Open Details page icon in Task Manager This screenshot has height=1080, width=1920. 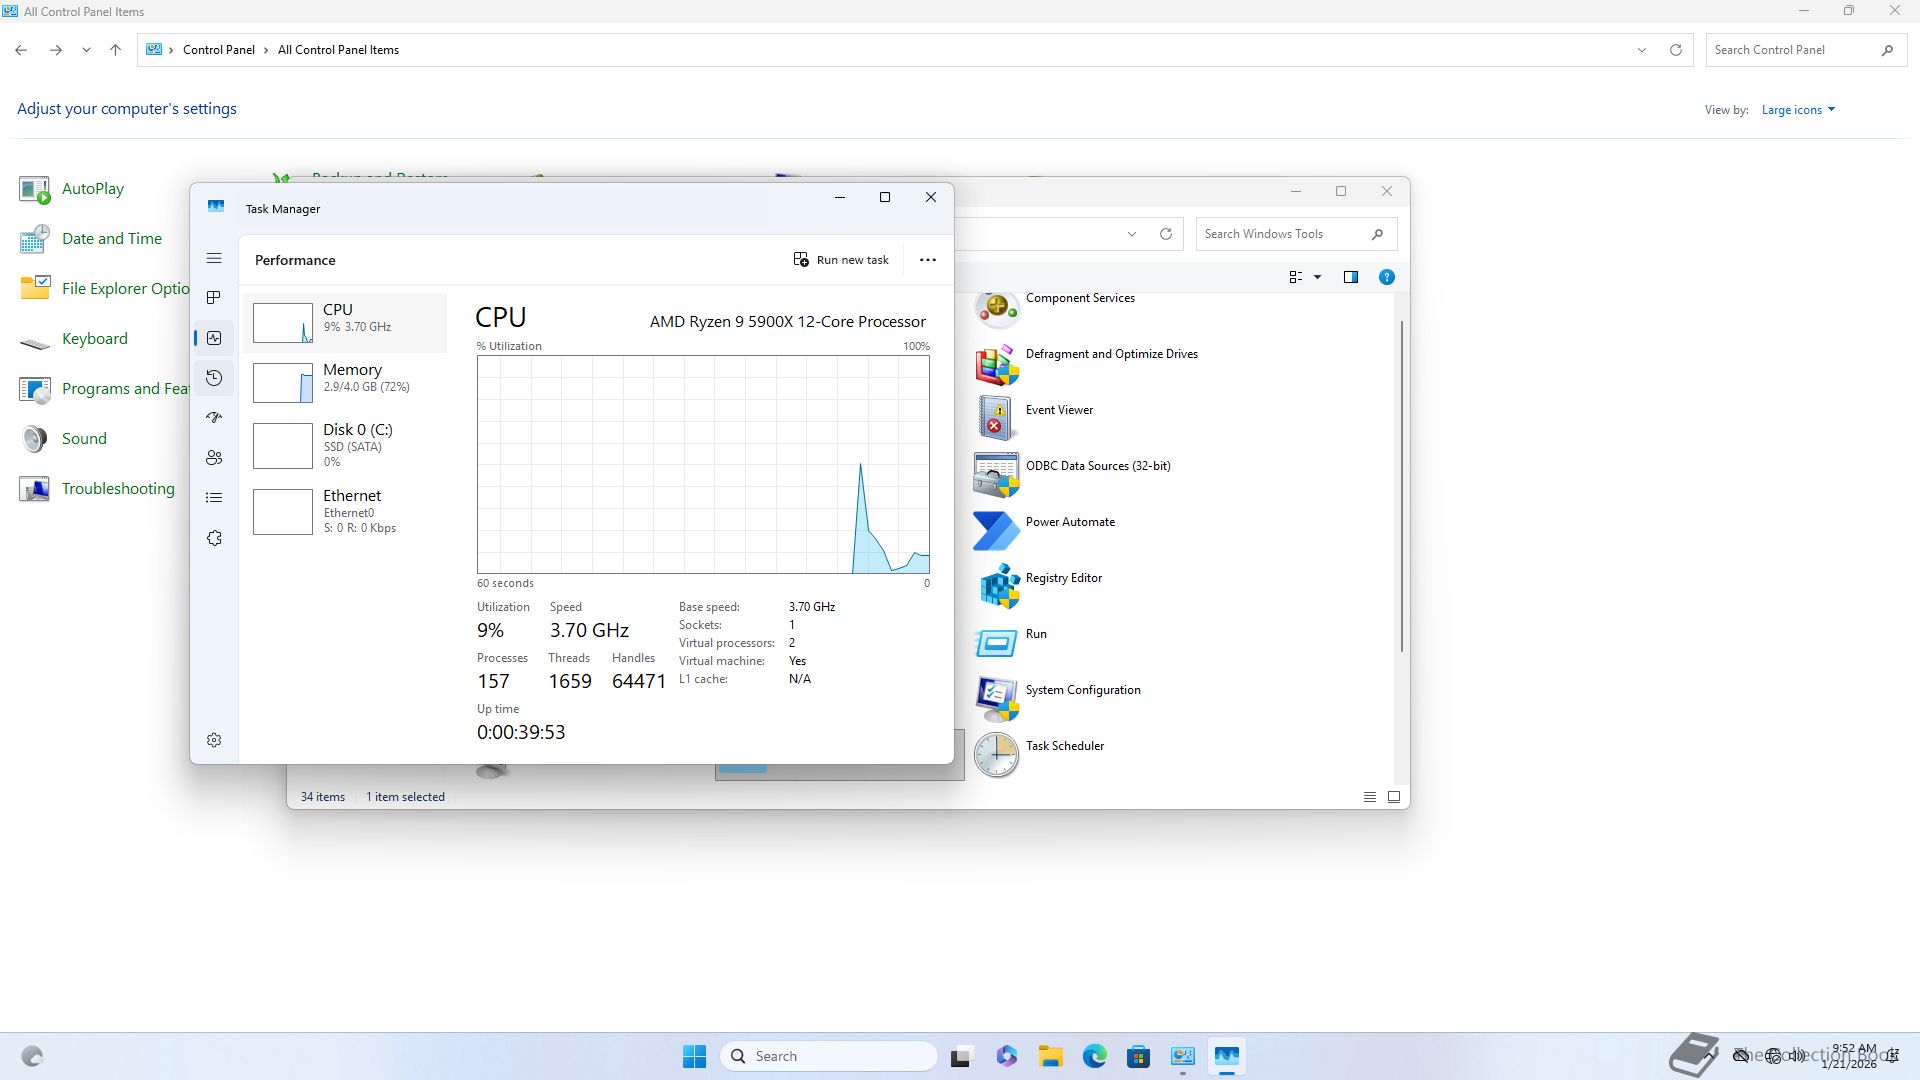pos(214,498)
